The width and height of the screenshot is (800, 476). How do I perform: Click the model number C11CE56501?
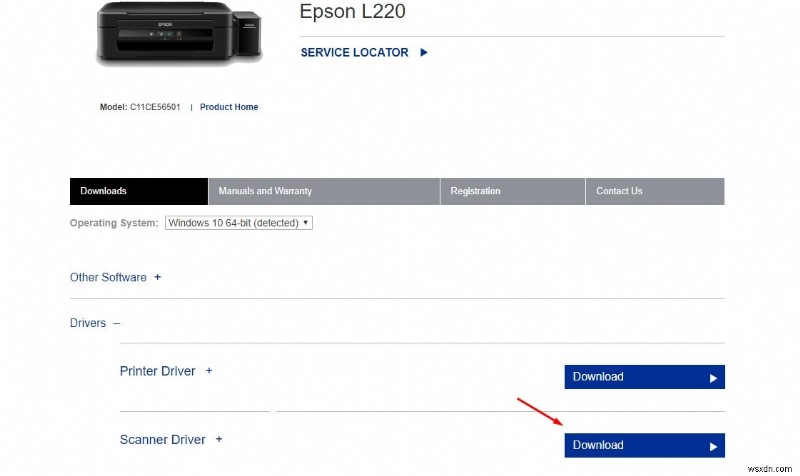[155, 107]
